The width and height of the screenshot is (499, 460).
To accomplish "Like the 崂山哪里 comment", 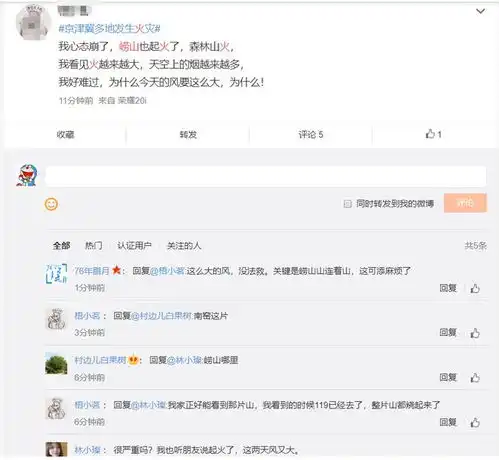I will [475, 377].
